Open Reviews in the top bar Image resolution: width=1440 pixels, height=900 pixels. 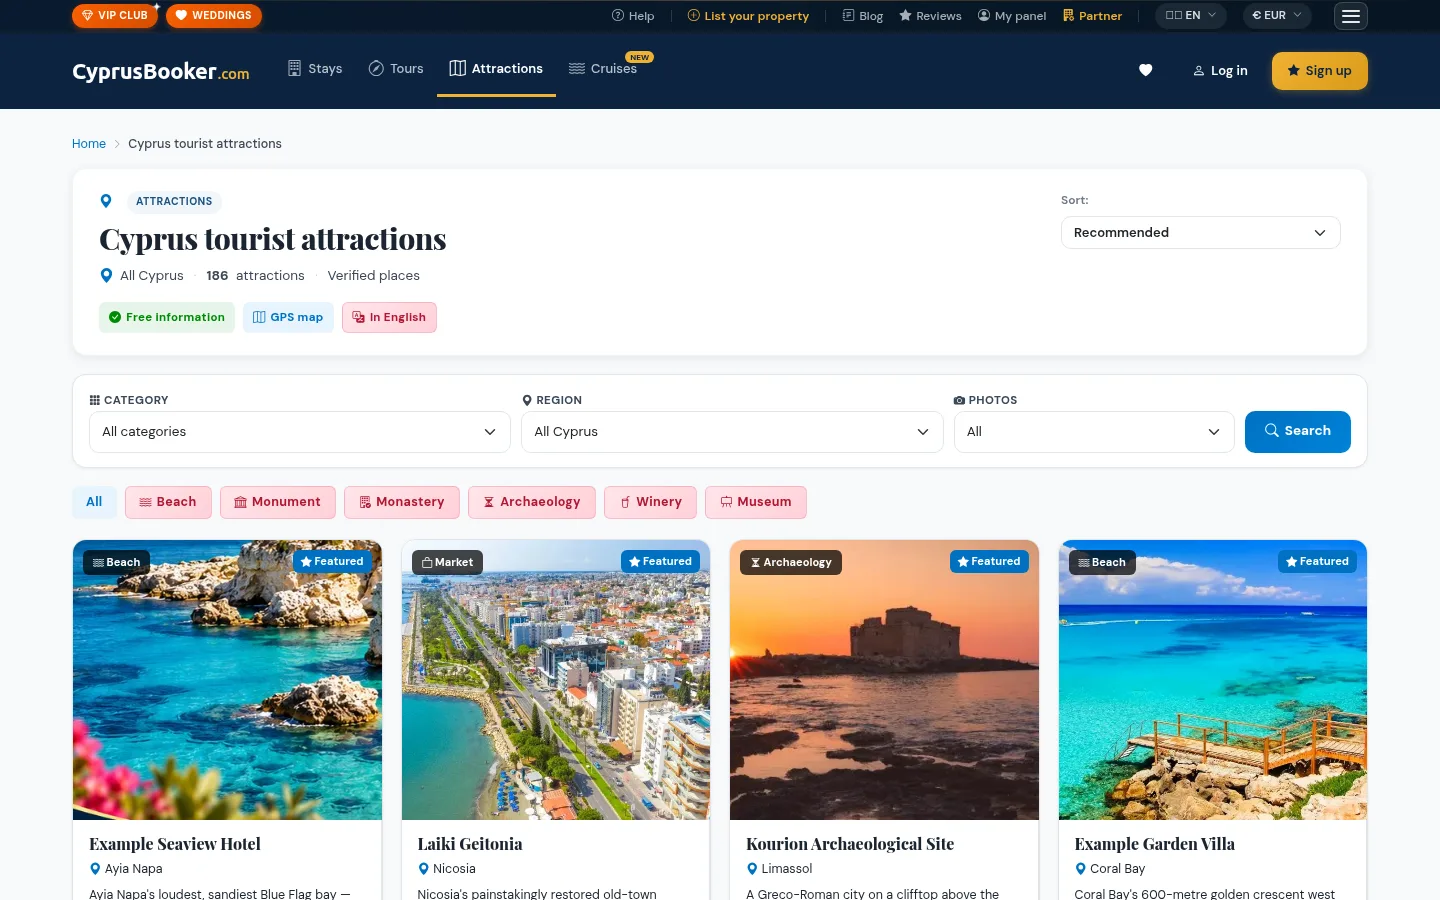pyautogui.click(x=930, y=16)
